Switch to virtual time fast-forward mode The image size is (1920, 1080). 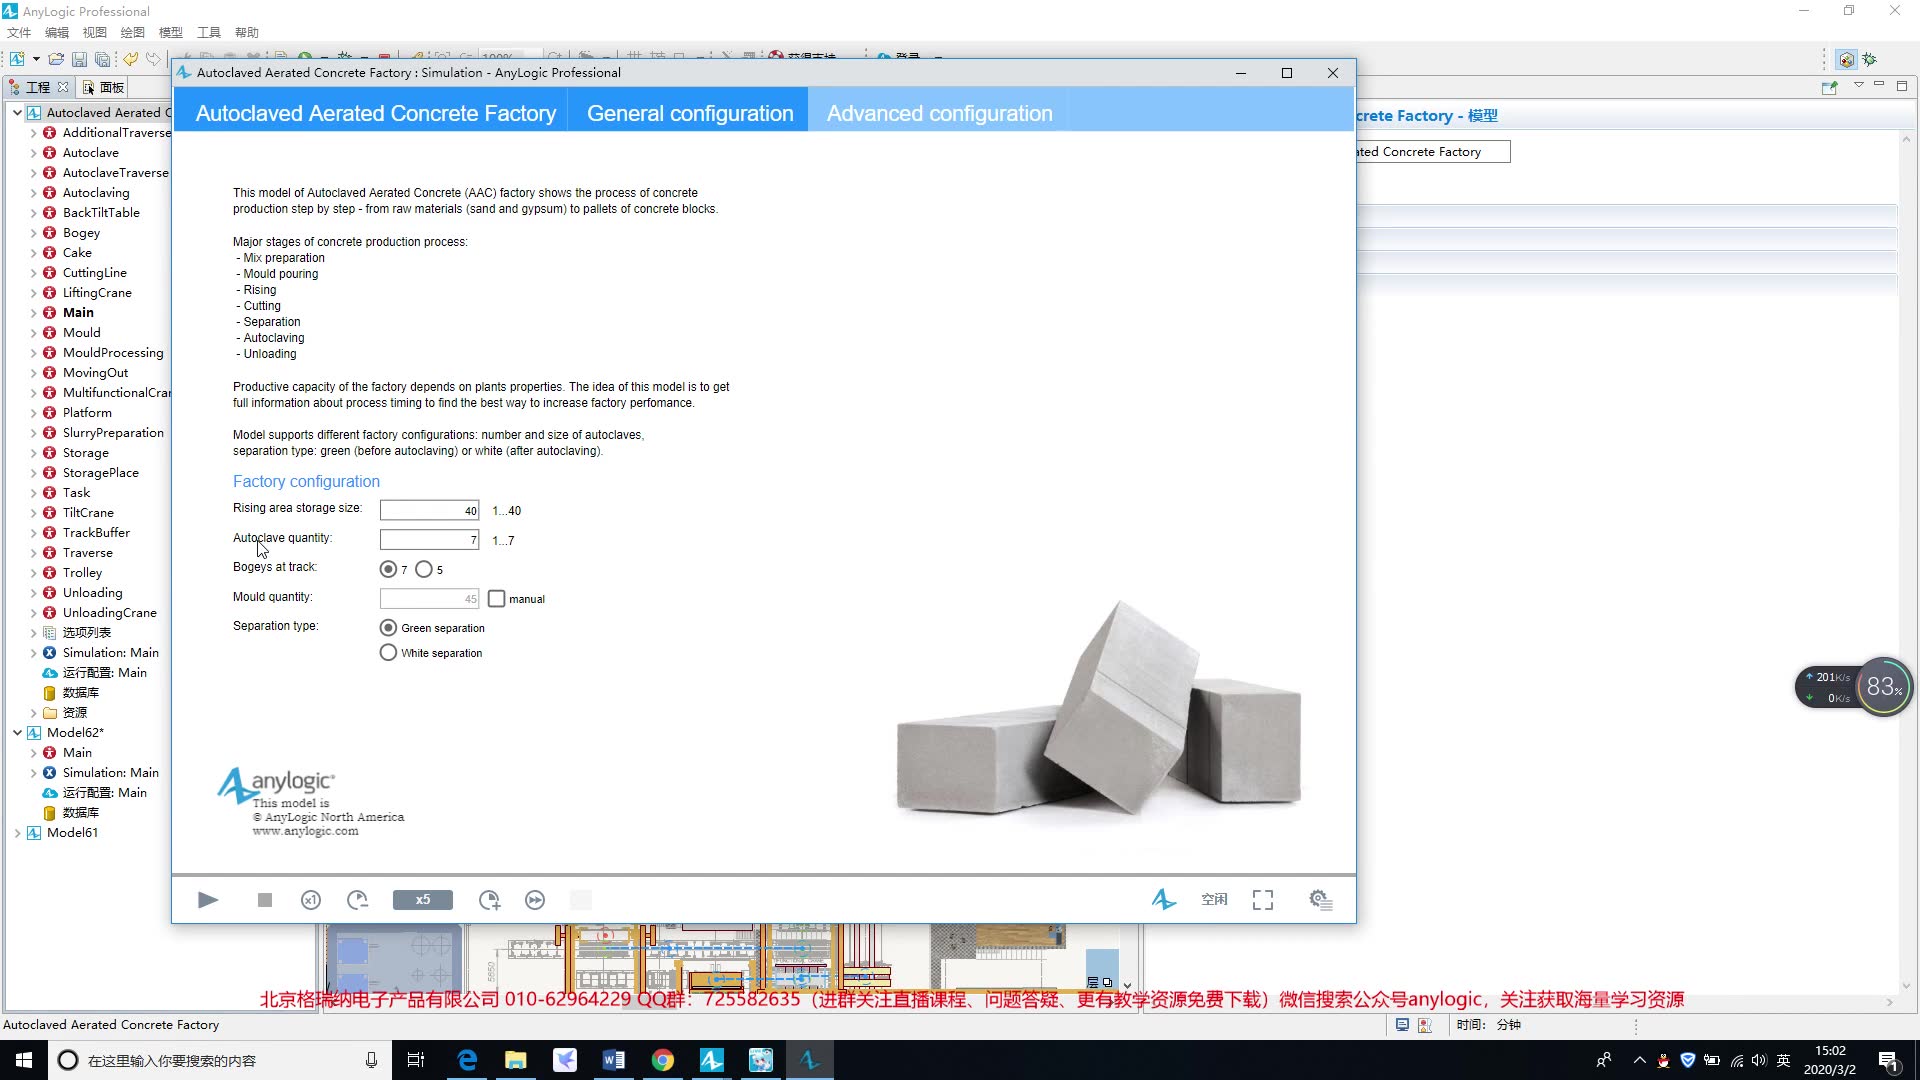[x=535, y=900]
